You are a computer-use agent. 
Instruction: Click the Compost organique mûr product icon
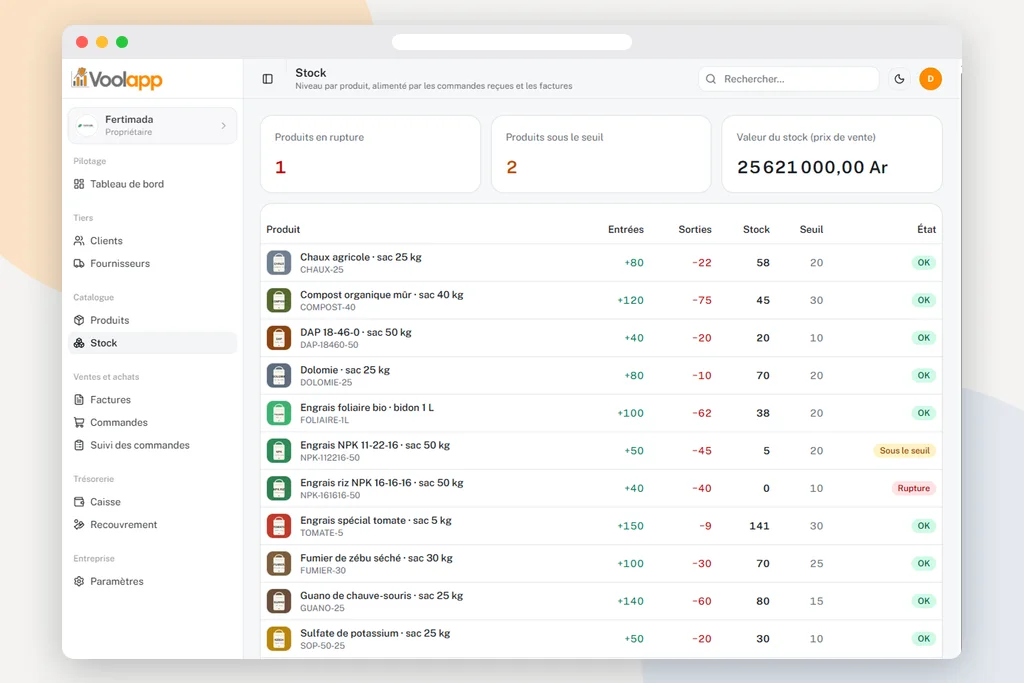pos(279,300)
